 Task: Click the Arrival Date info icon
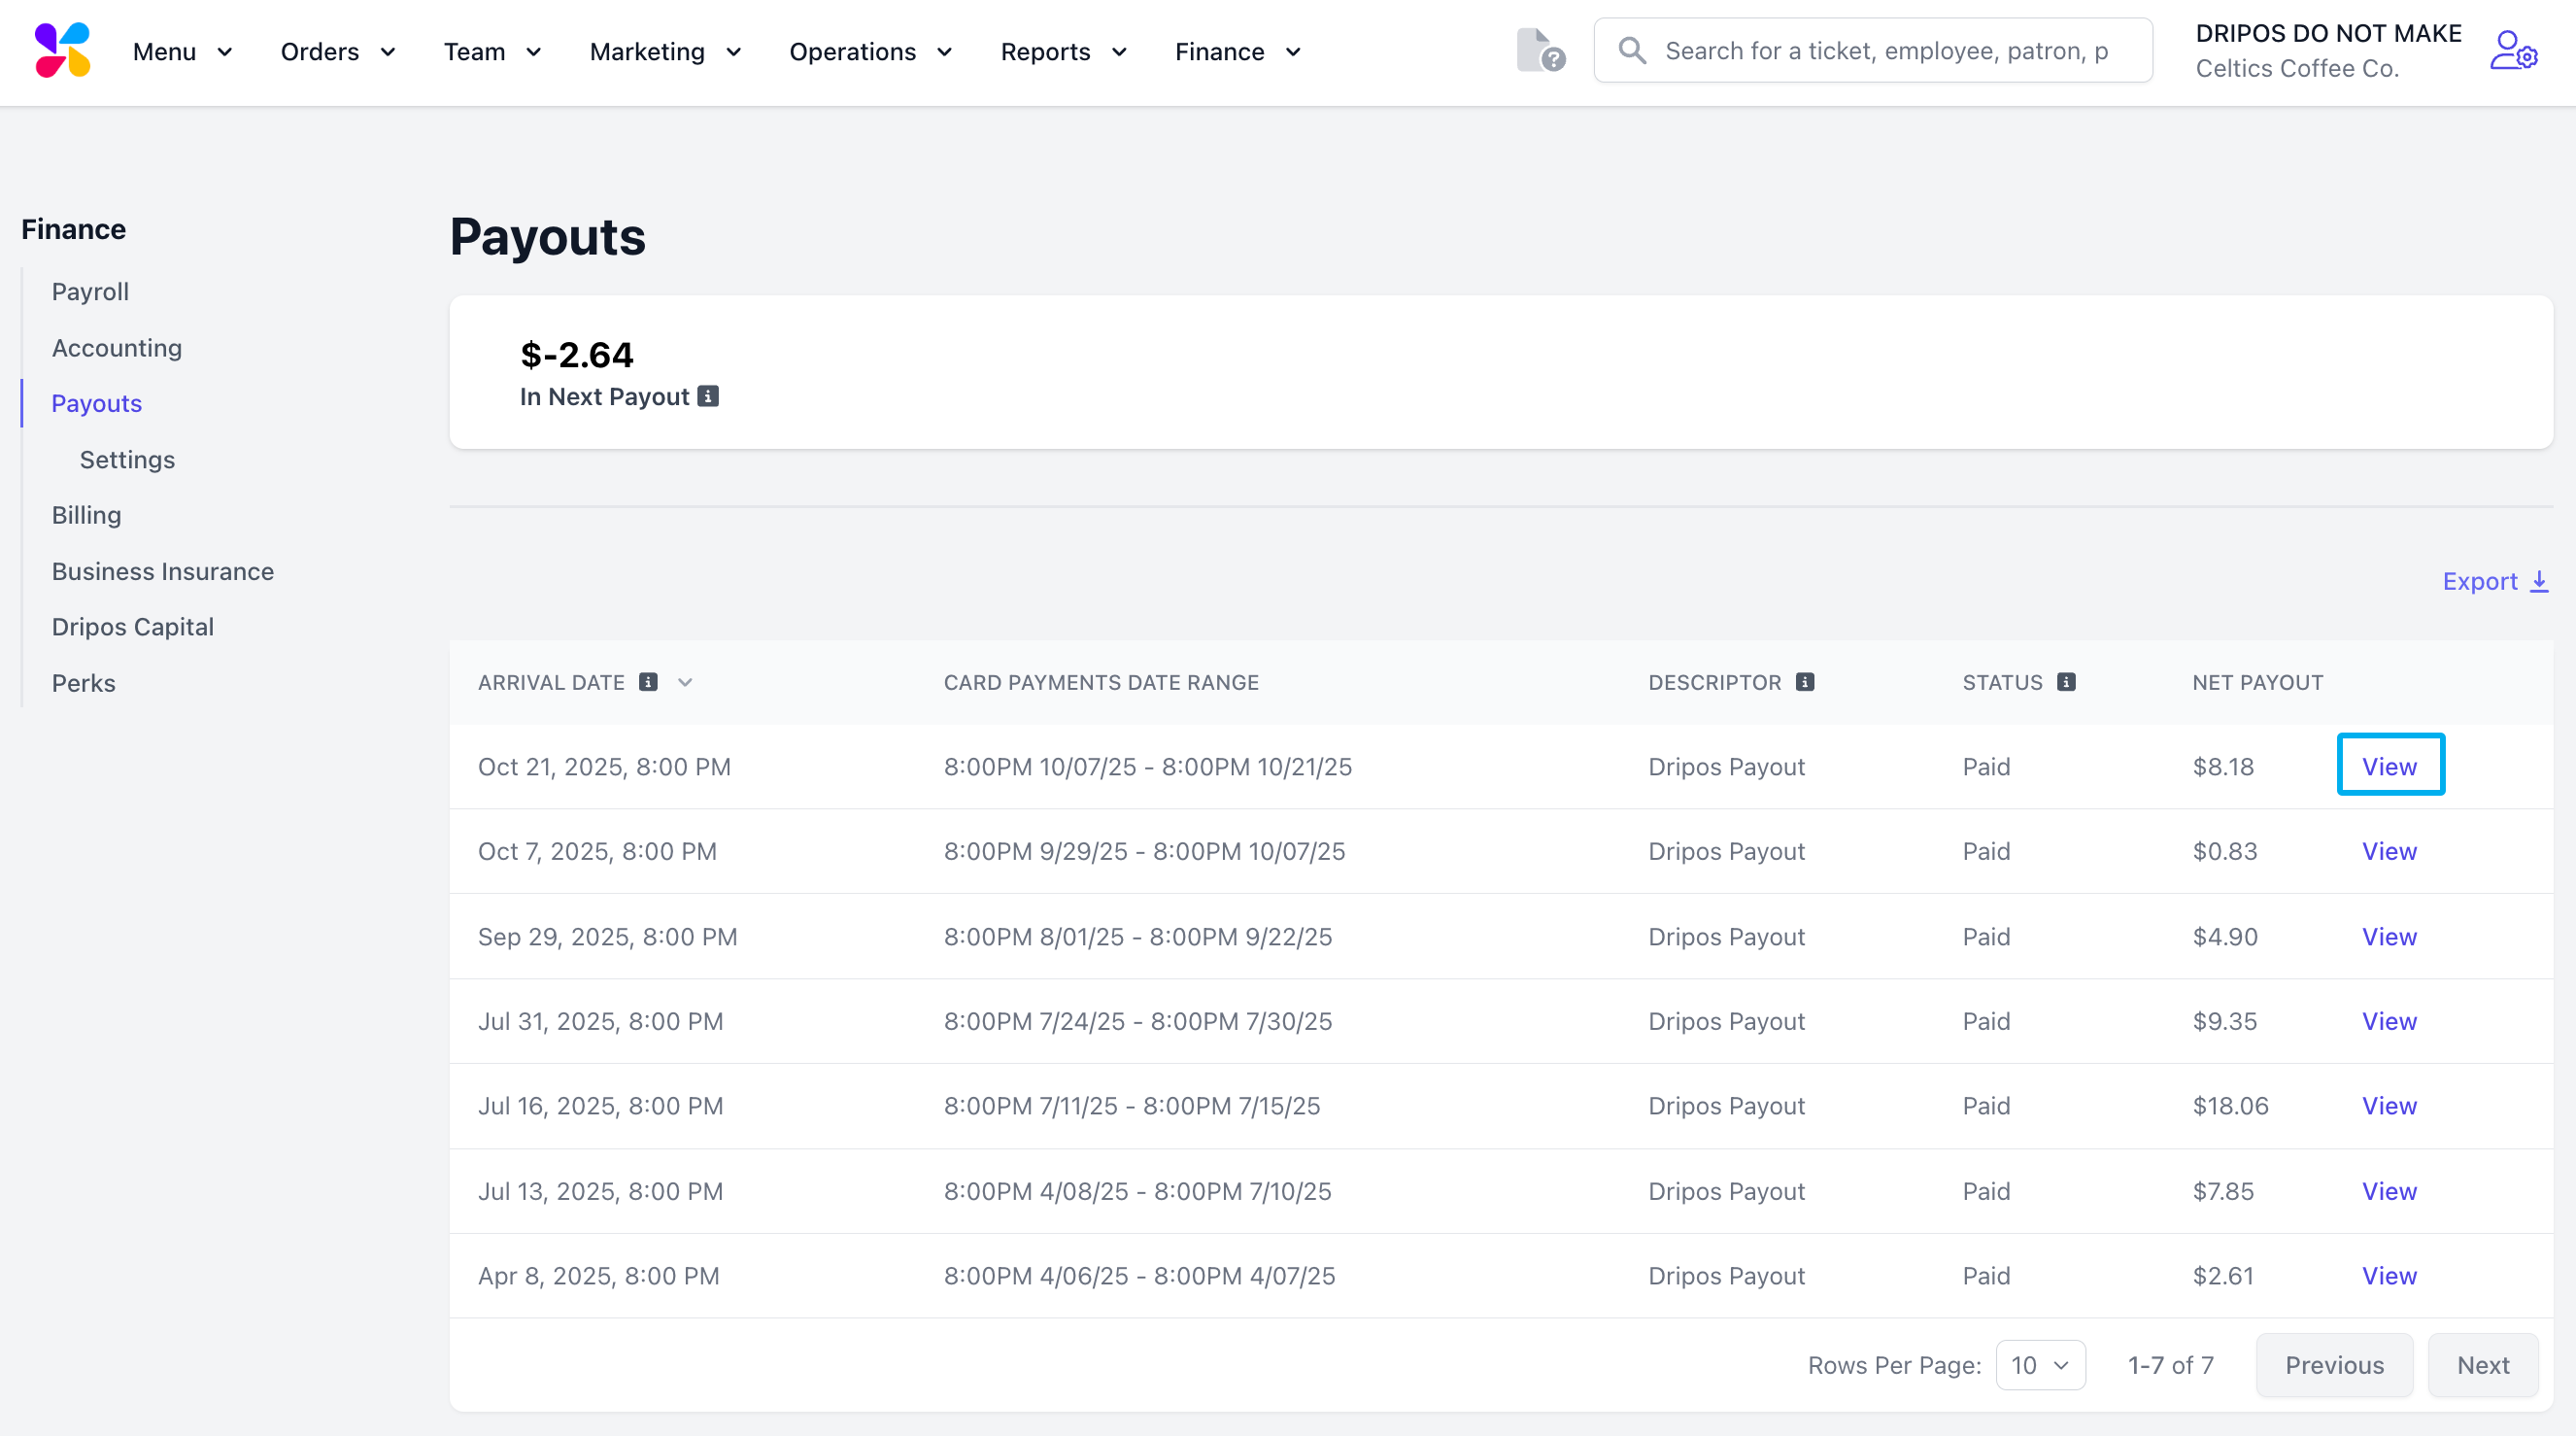648,682
